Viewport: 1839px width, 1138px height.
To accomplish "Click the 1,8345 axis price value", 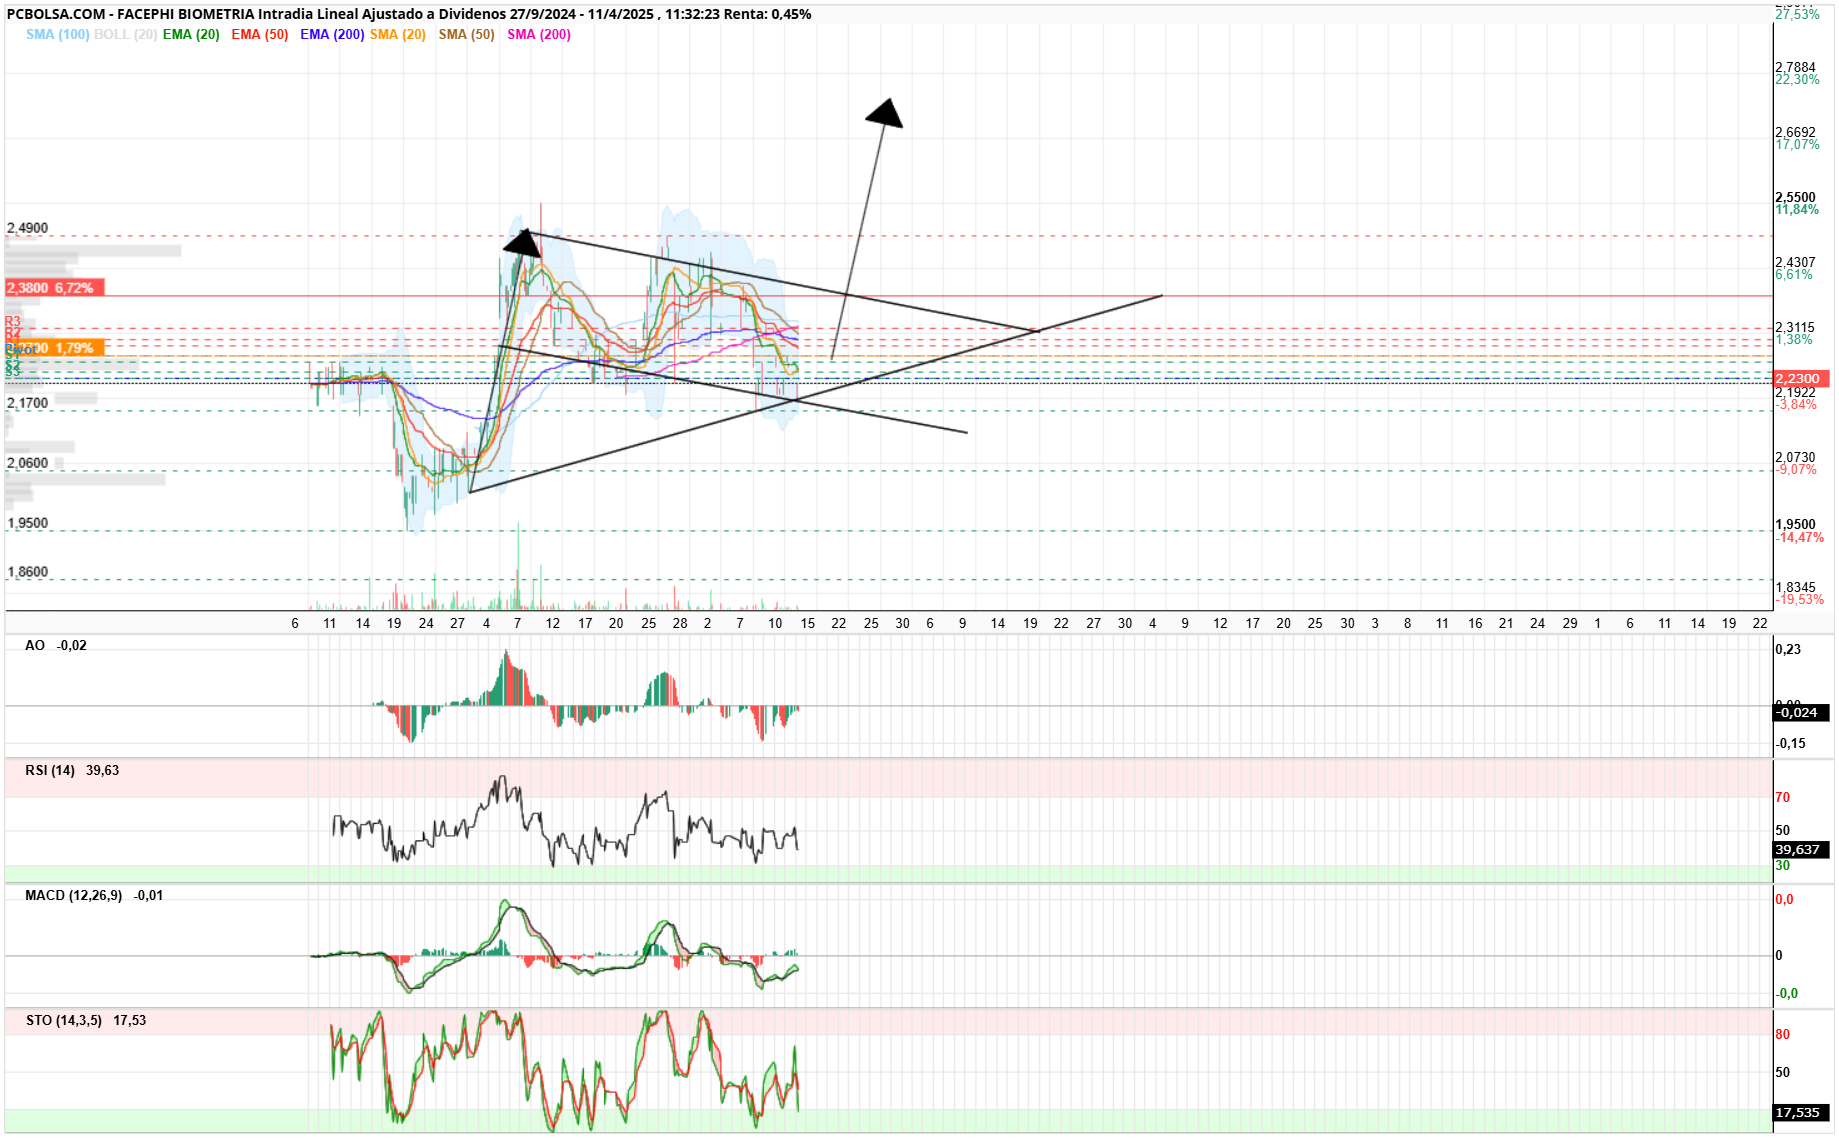I will 1795,588.
